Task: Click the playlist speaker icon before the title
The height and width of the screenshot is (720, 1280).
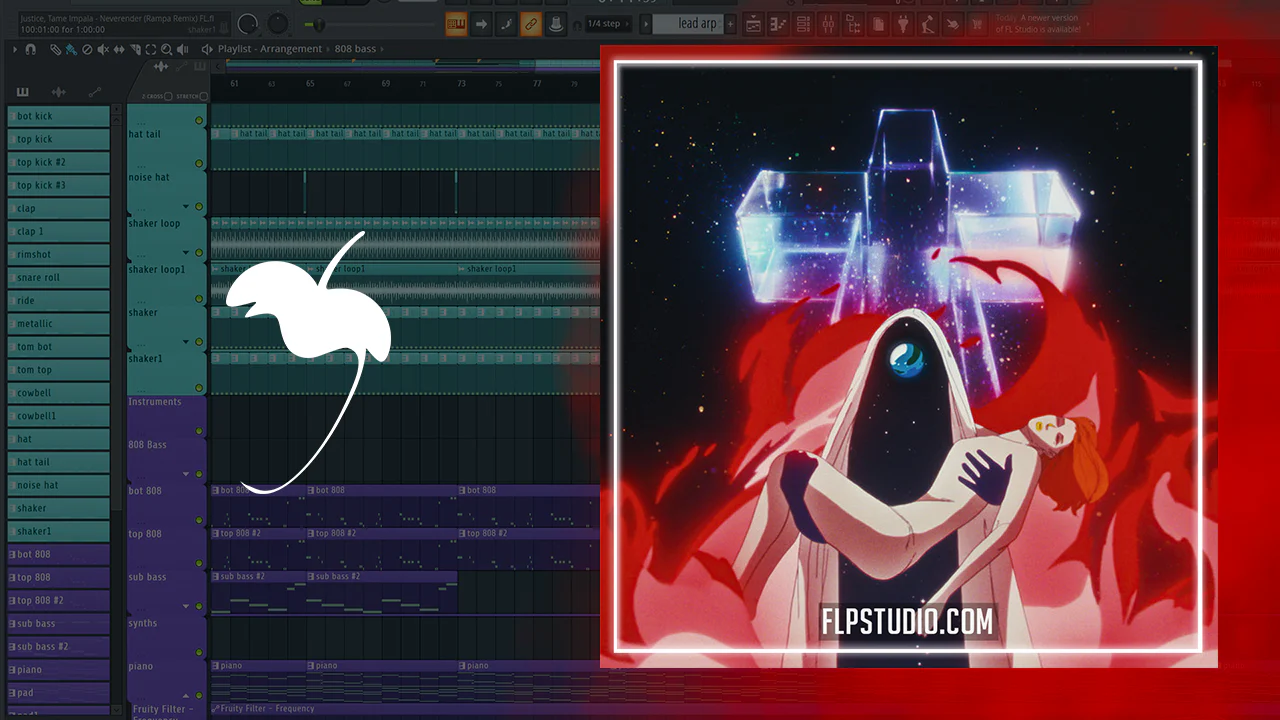Action: (207, 49)
